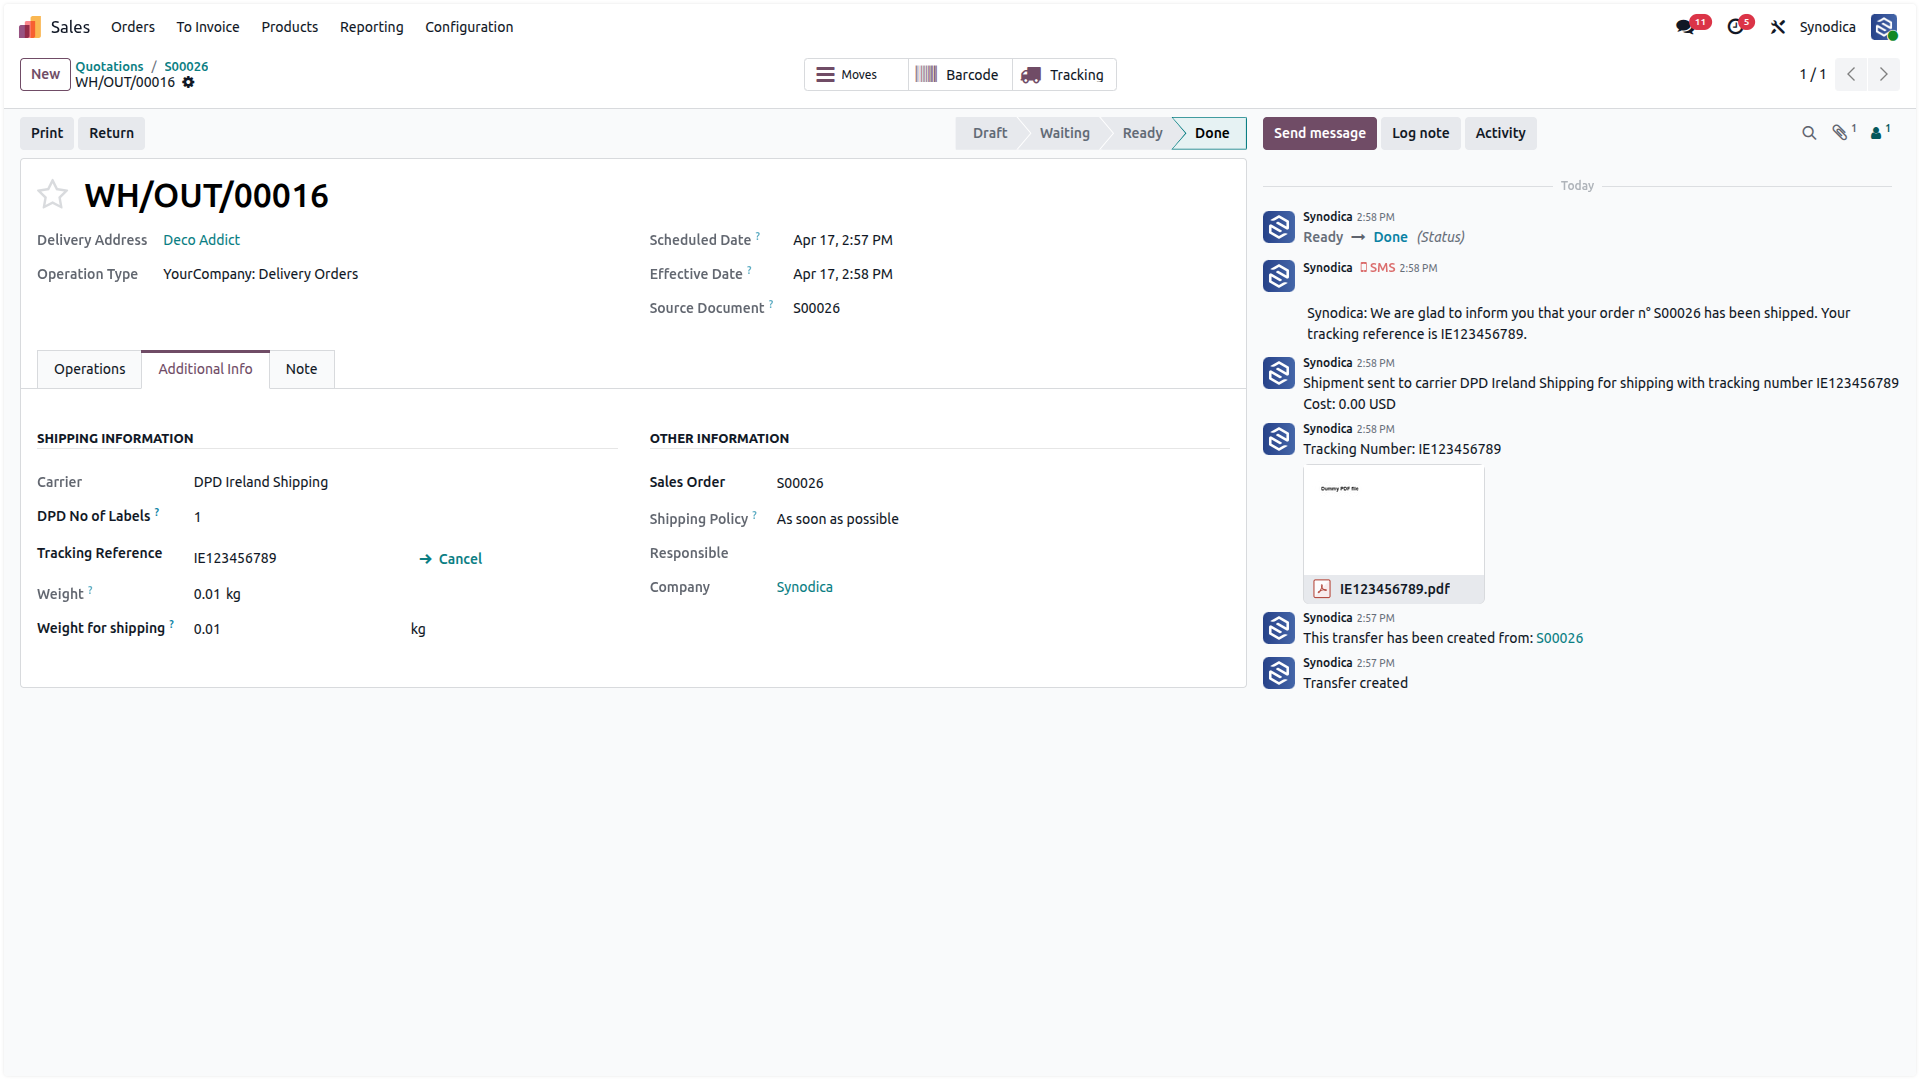Open the followers person icon
1920x1080 pixels.
(1879, 133)
